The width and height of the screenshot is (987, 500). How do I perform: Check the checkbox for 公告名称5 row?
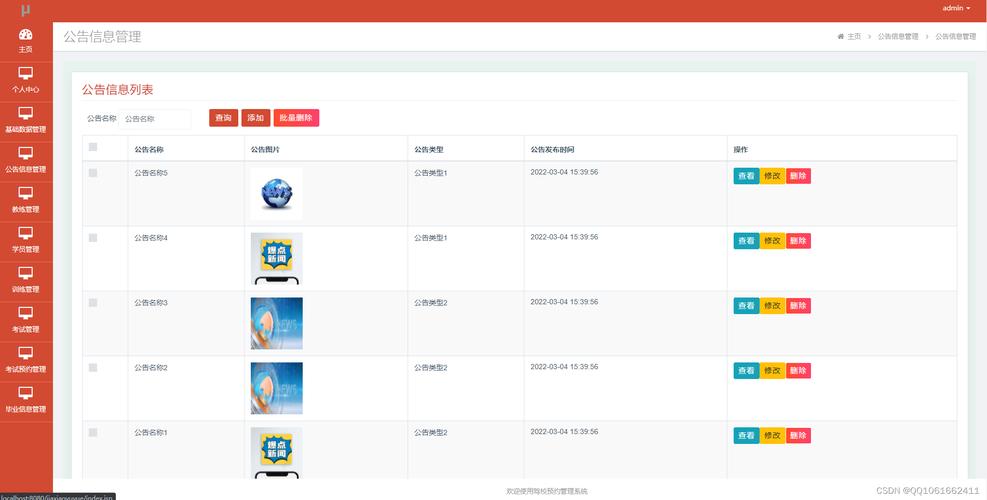tap(93, 173)
